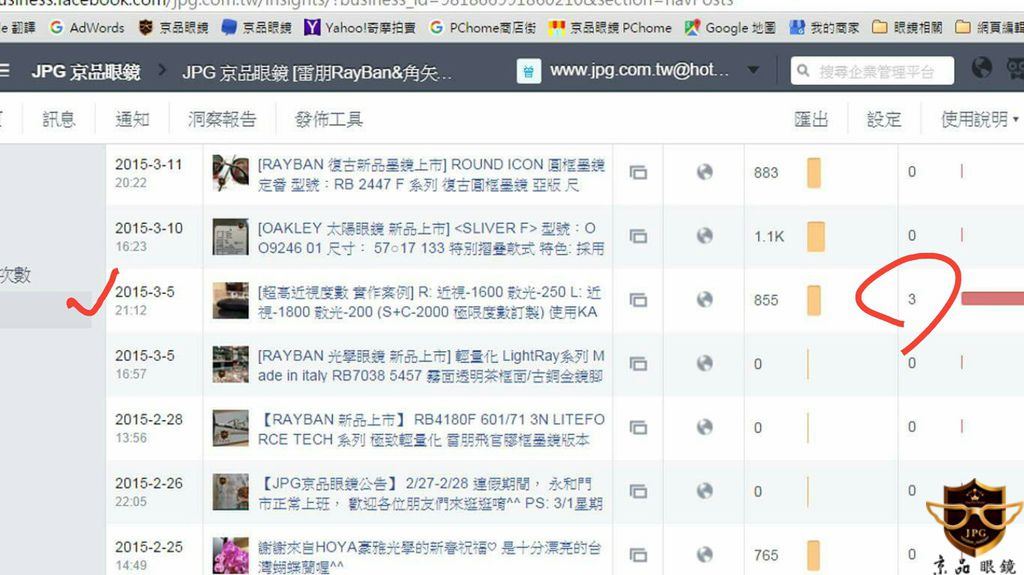
Task: Click the 883 reach value
Action: (766, 173)
